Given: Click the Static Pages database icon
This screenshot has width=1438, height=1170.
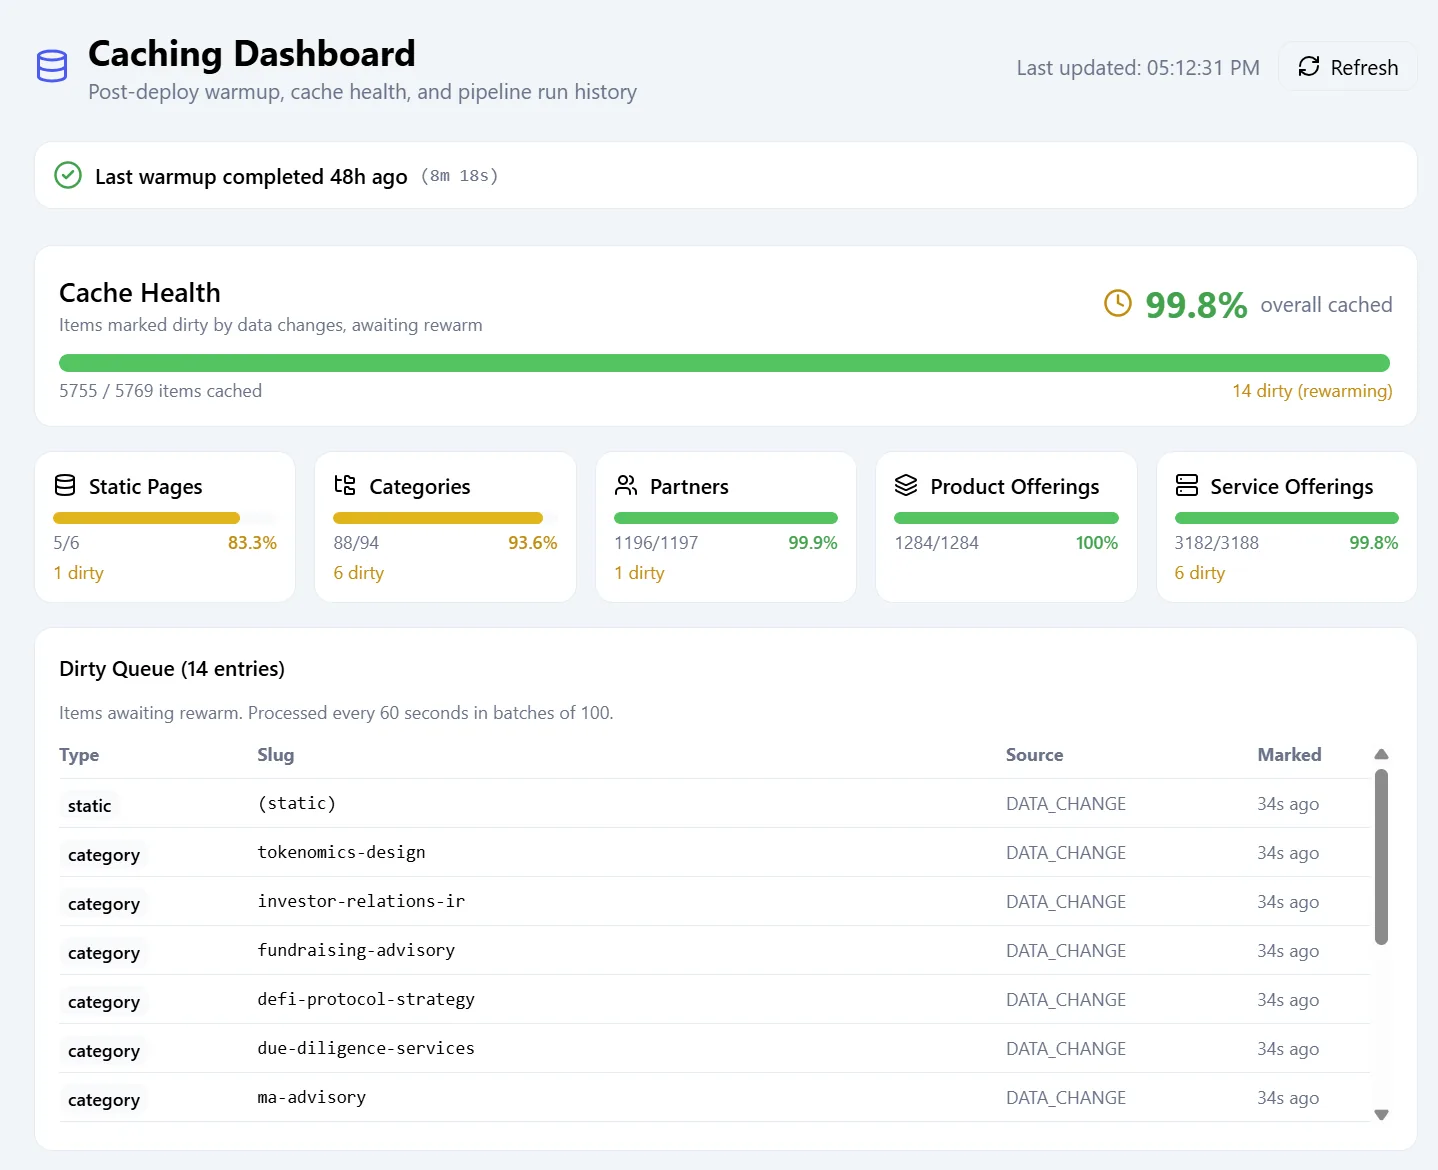Looking at the screenshot, I should (x=65, y=485).
